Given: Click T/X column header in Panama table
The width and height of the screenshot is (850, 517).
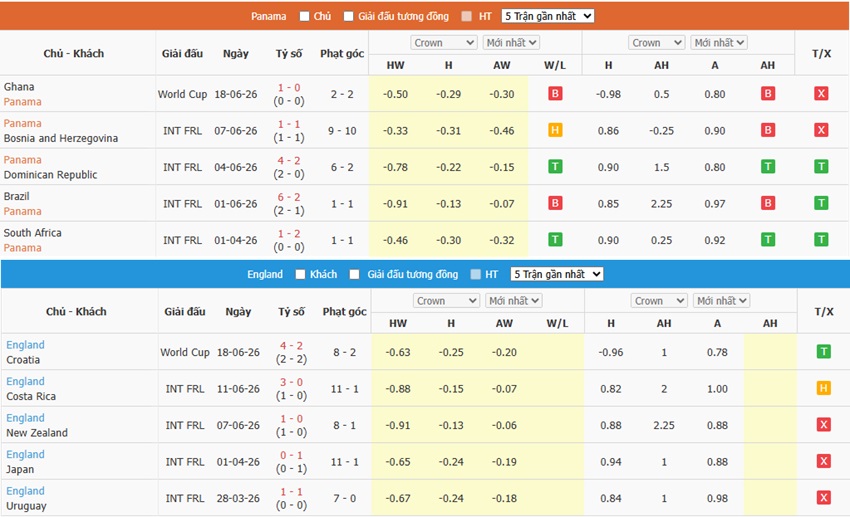Looking at the screenshot, I should pyautogui.click(x=821, y=53).
